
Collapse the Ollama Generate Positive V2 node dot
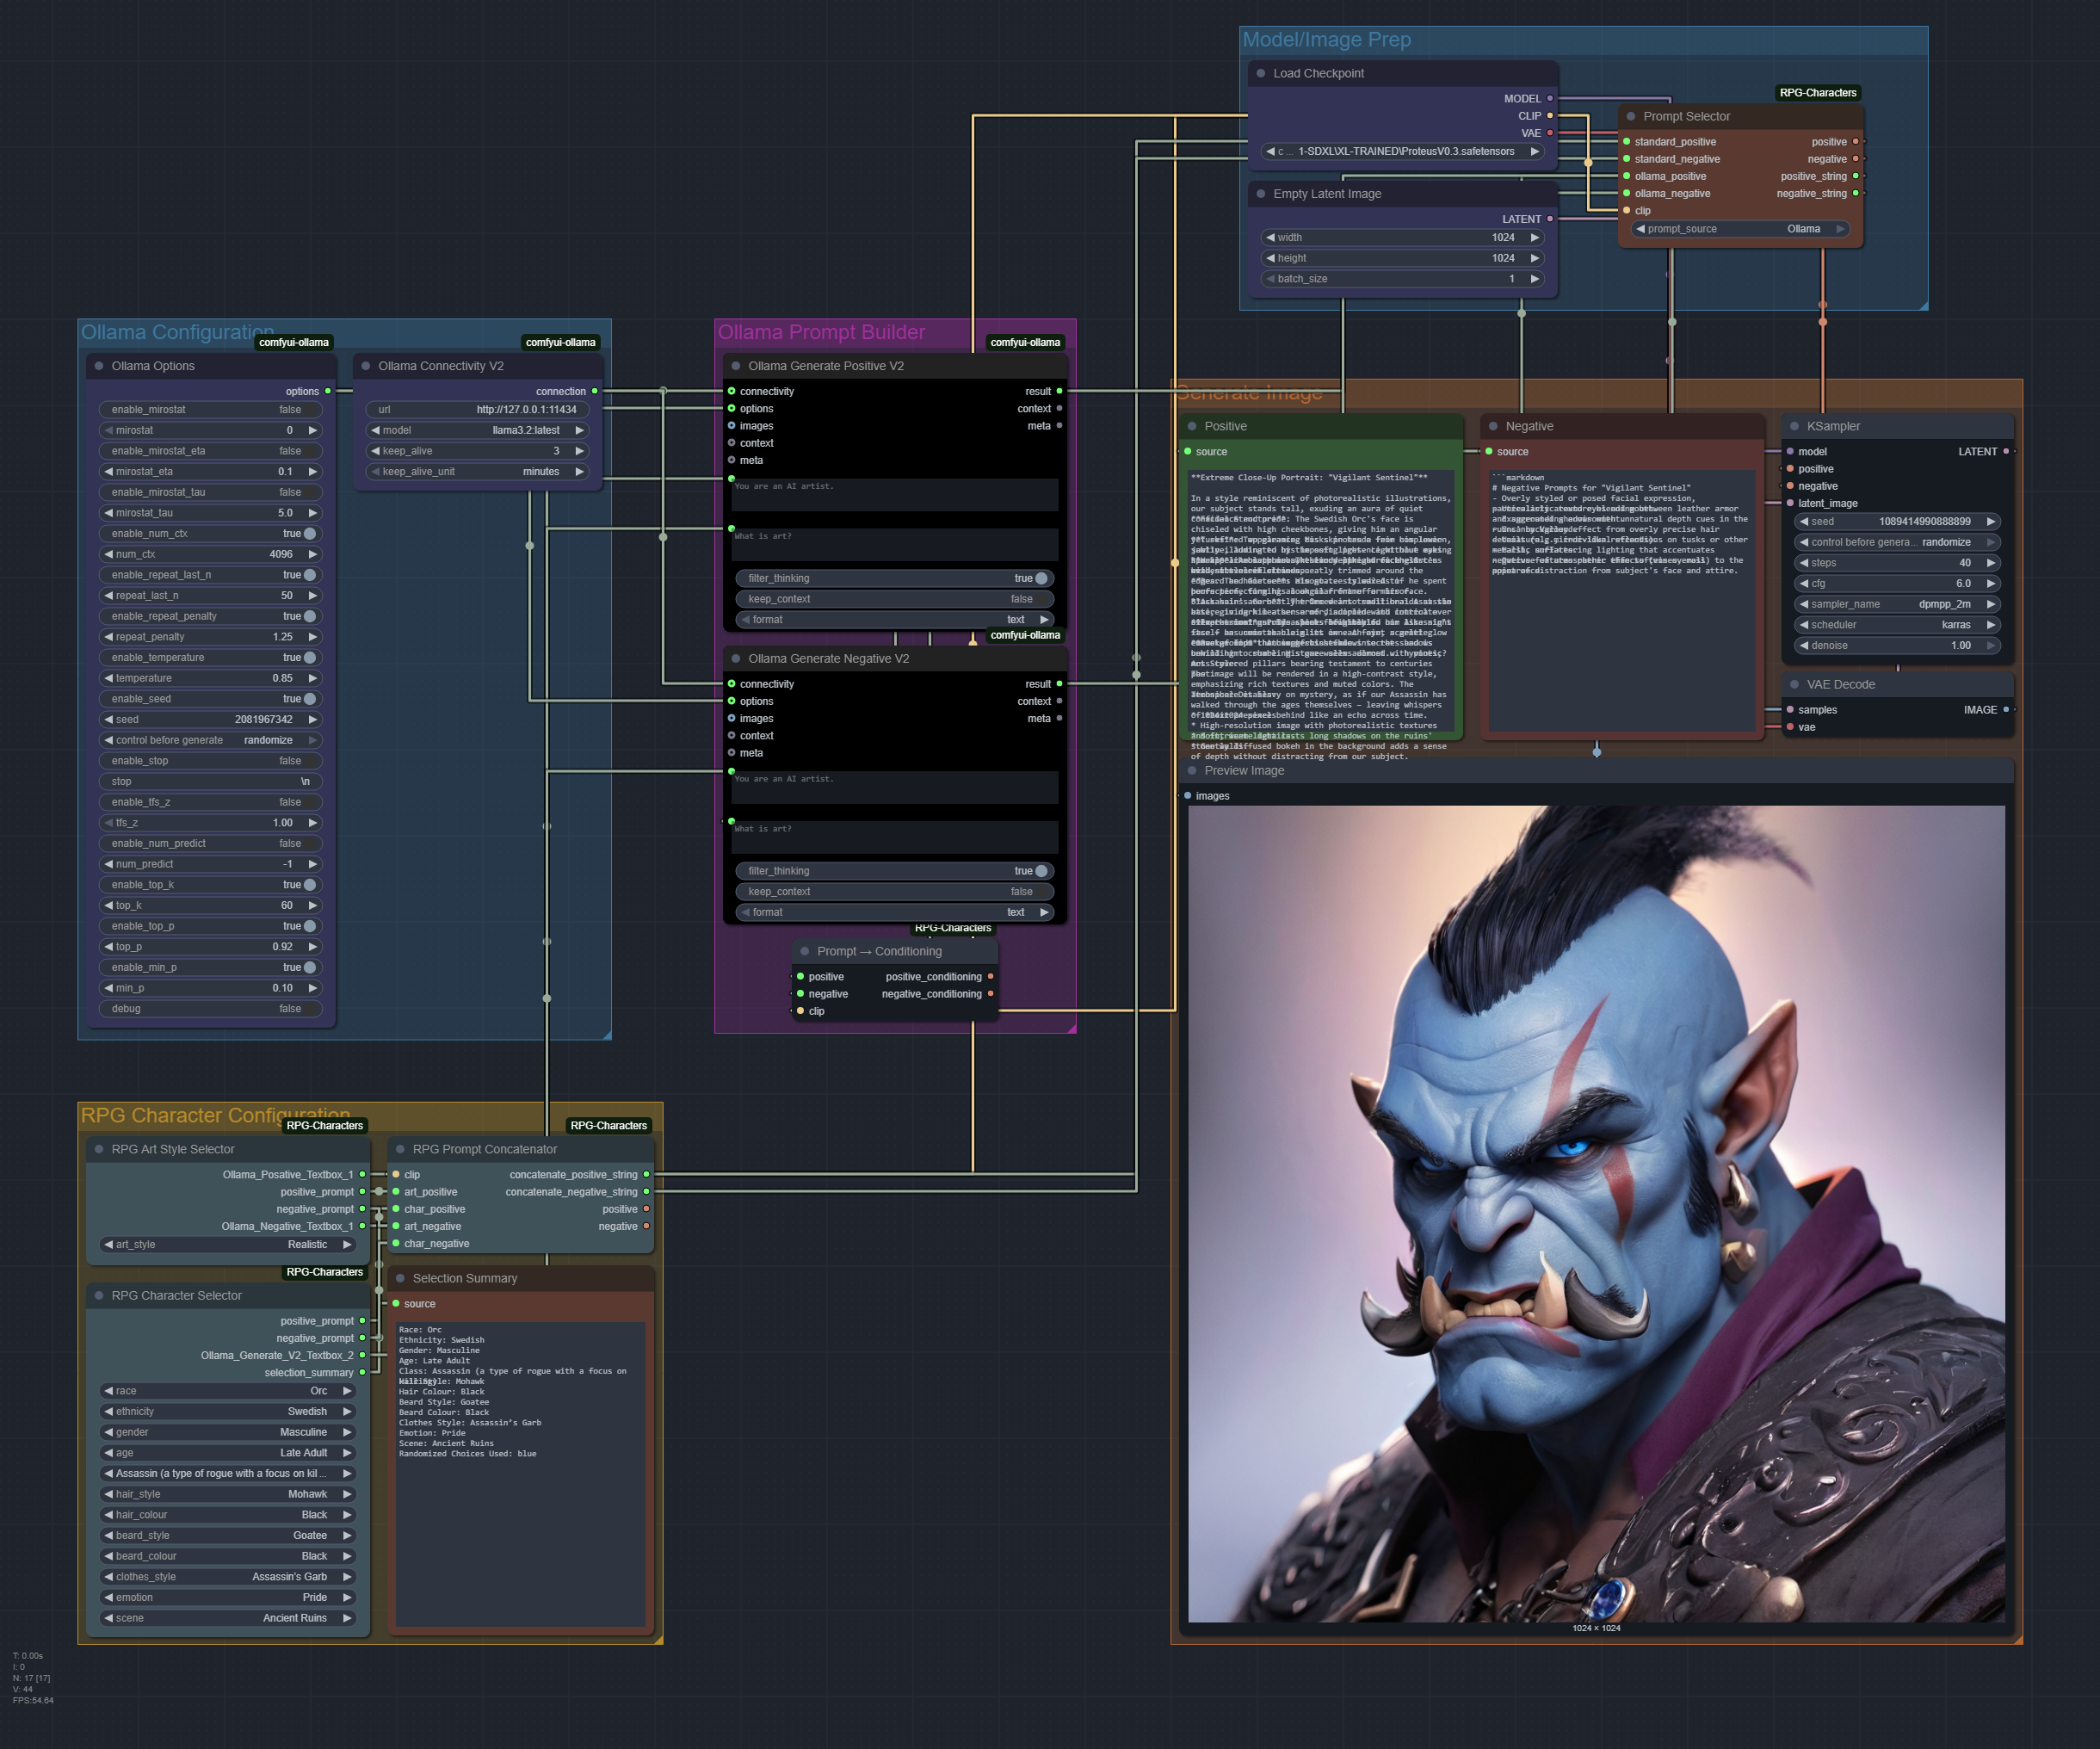click(736, 366)
